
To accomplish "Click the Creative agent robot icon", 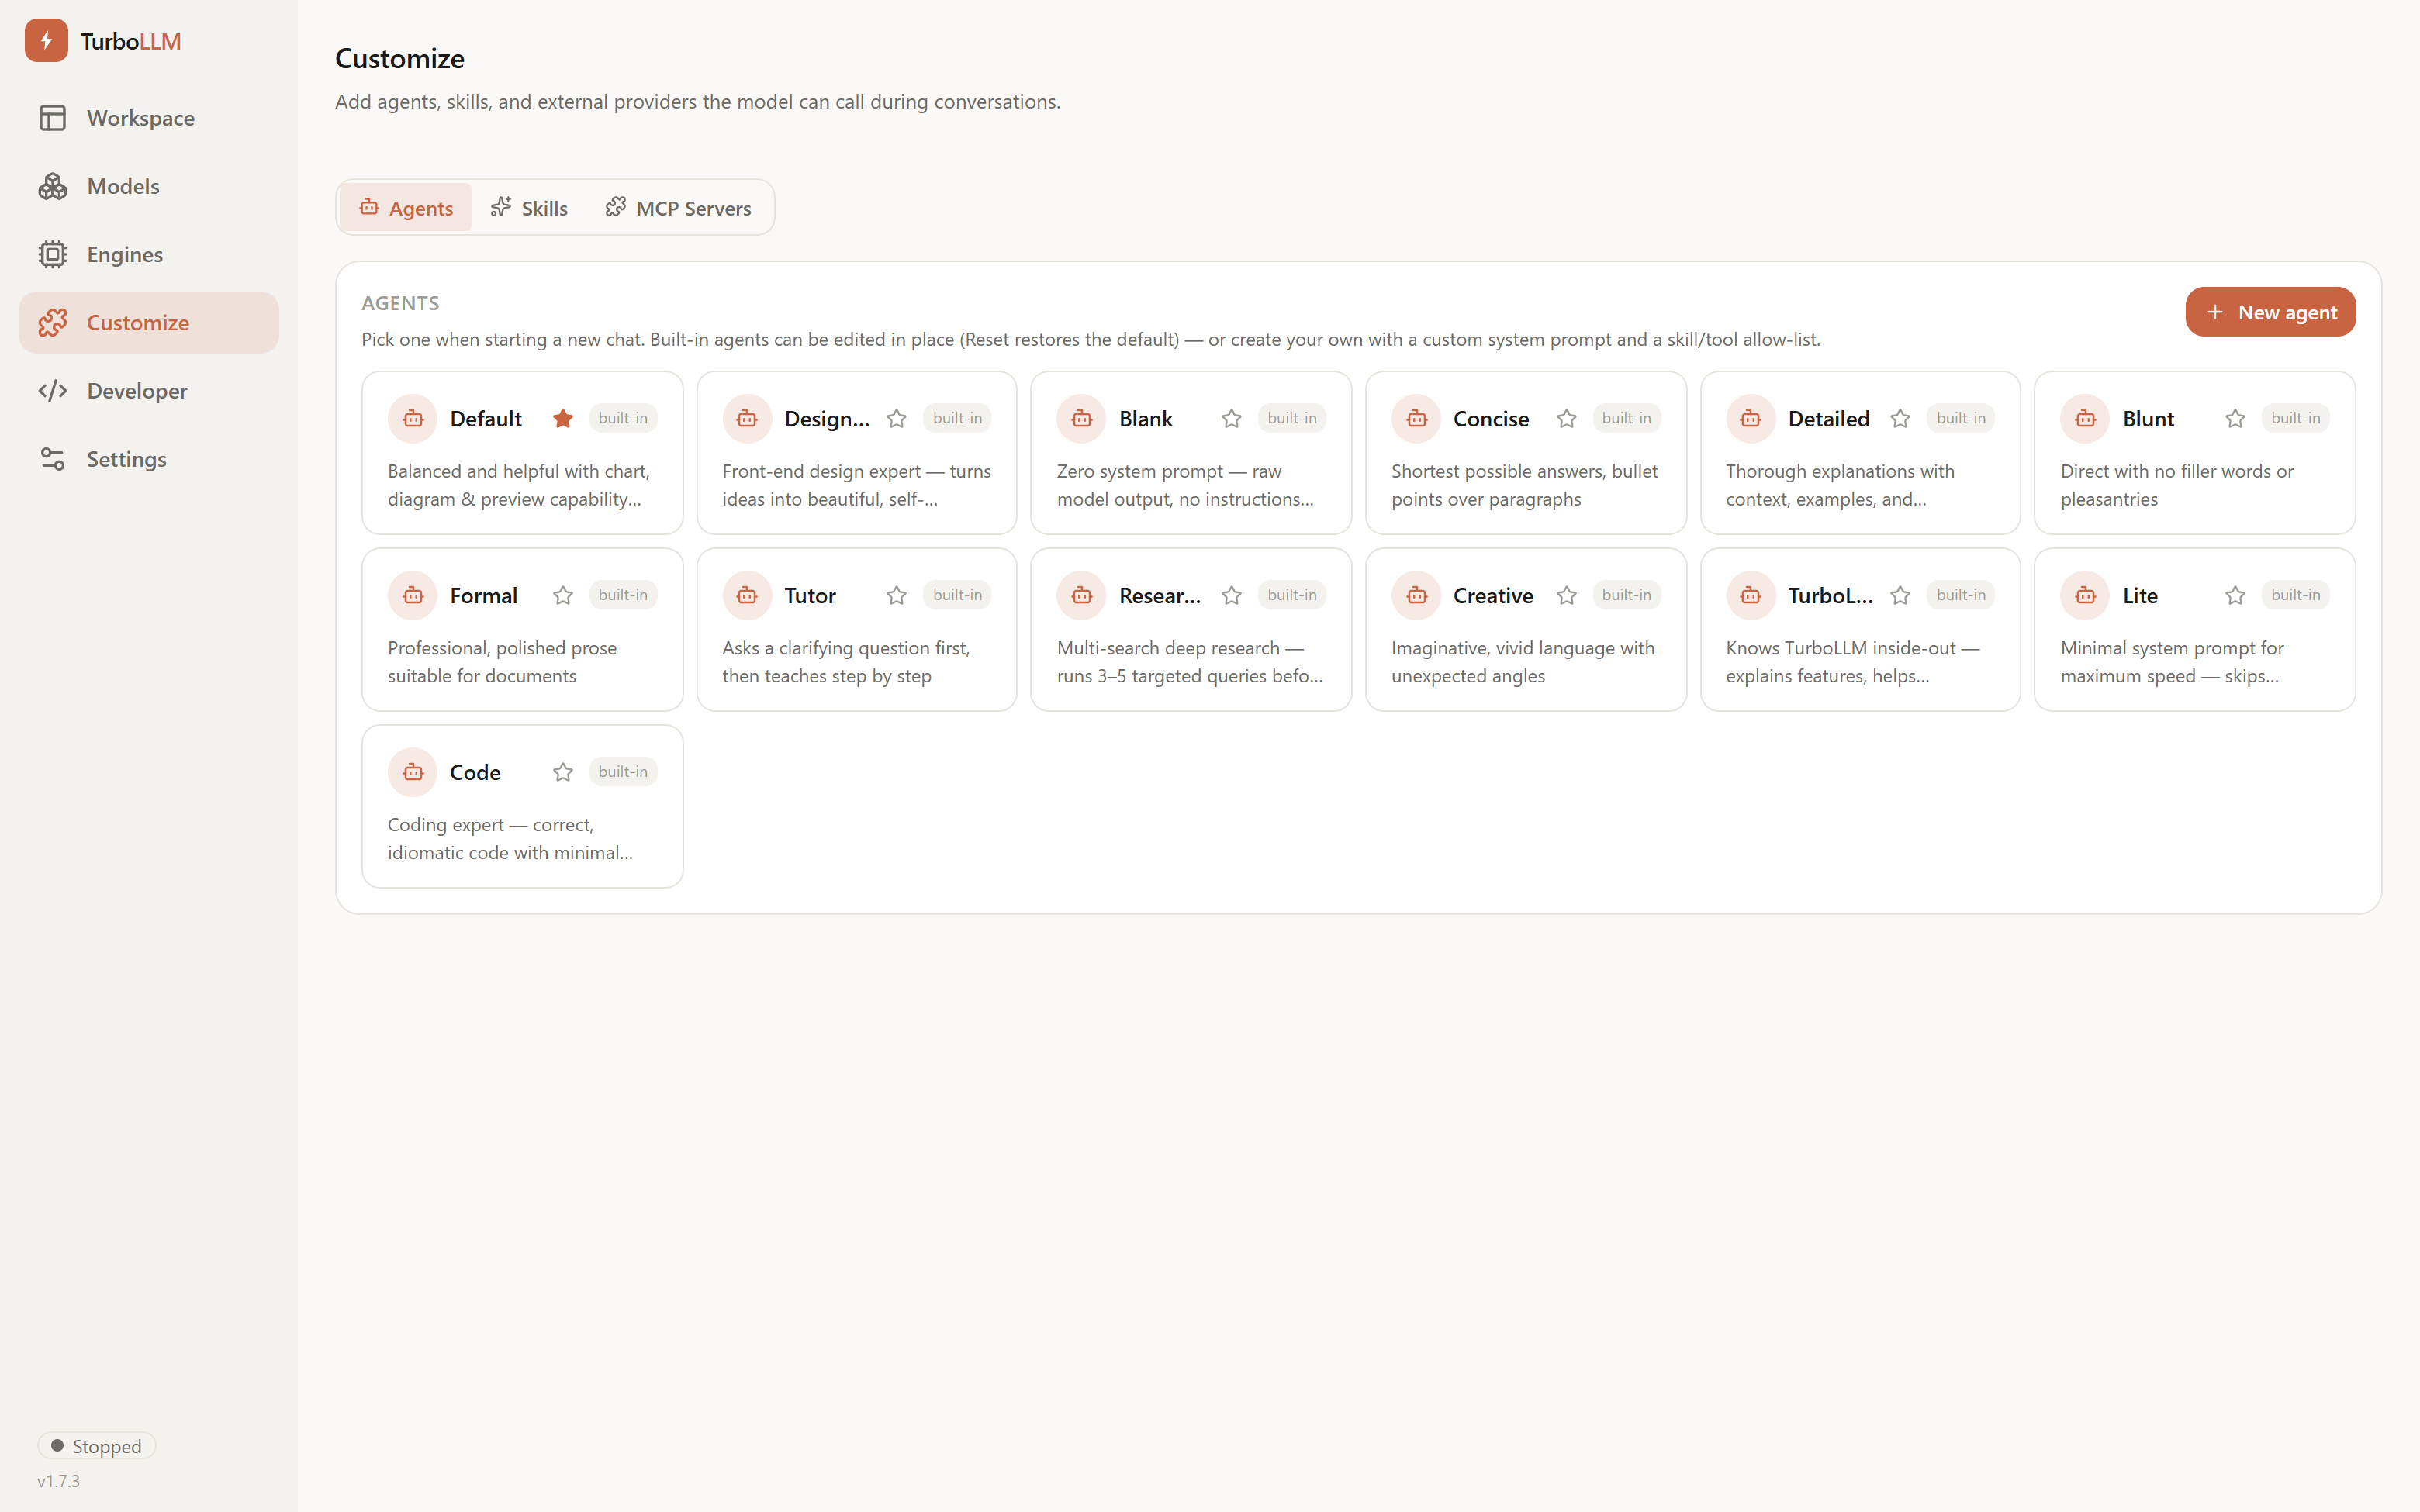I will point(1417,596).
